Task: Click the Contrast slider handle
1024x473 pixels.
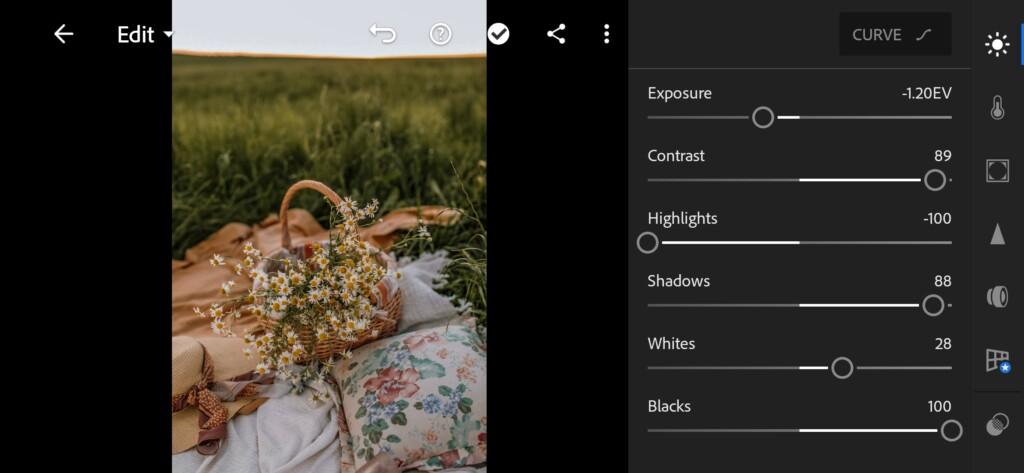Action: click(935, 180)
